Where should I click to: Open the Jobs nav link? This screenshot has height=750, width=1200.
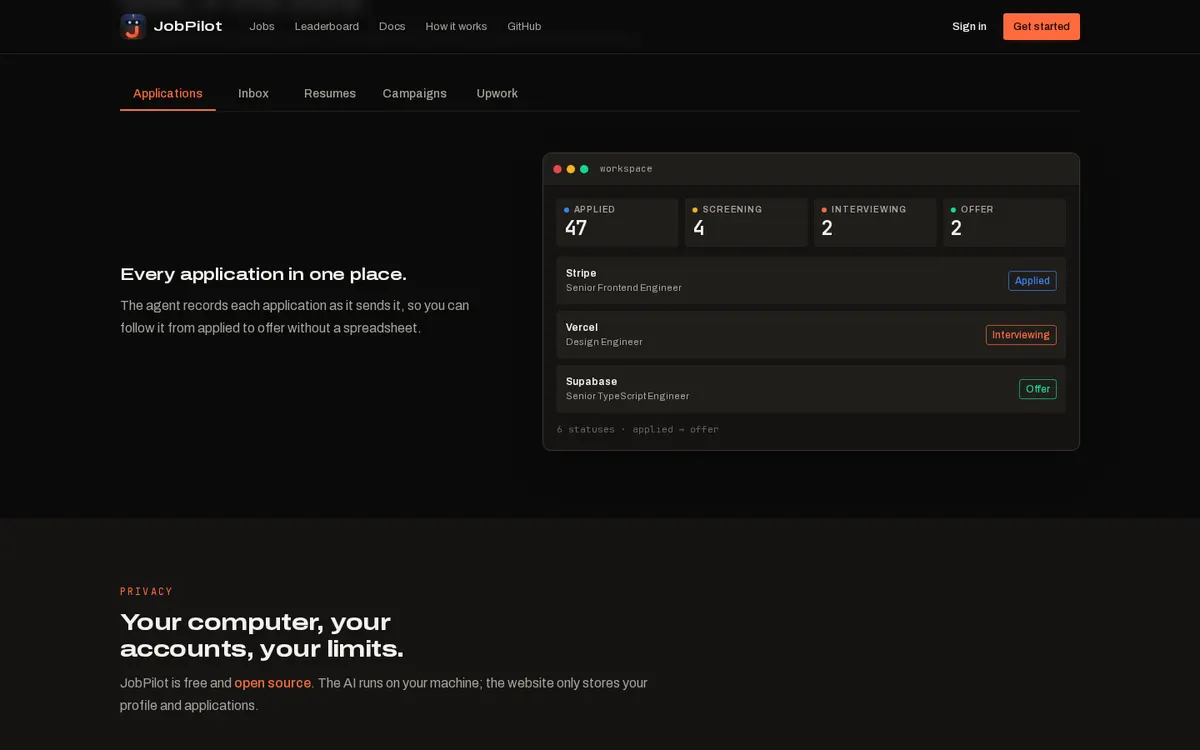(x=262, y=27)
